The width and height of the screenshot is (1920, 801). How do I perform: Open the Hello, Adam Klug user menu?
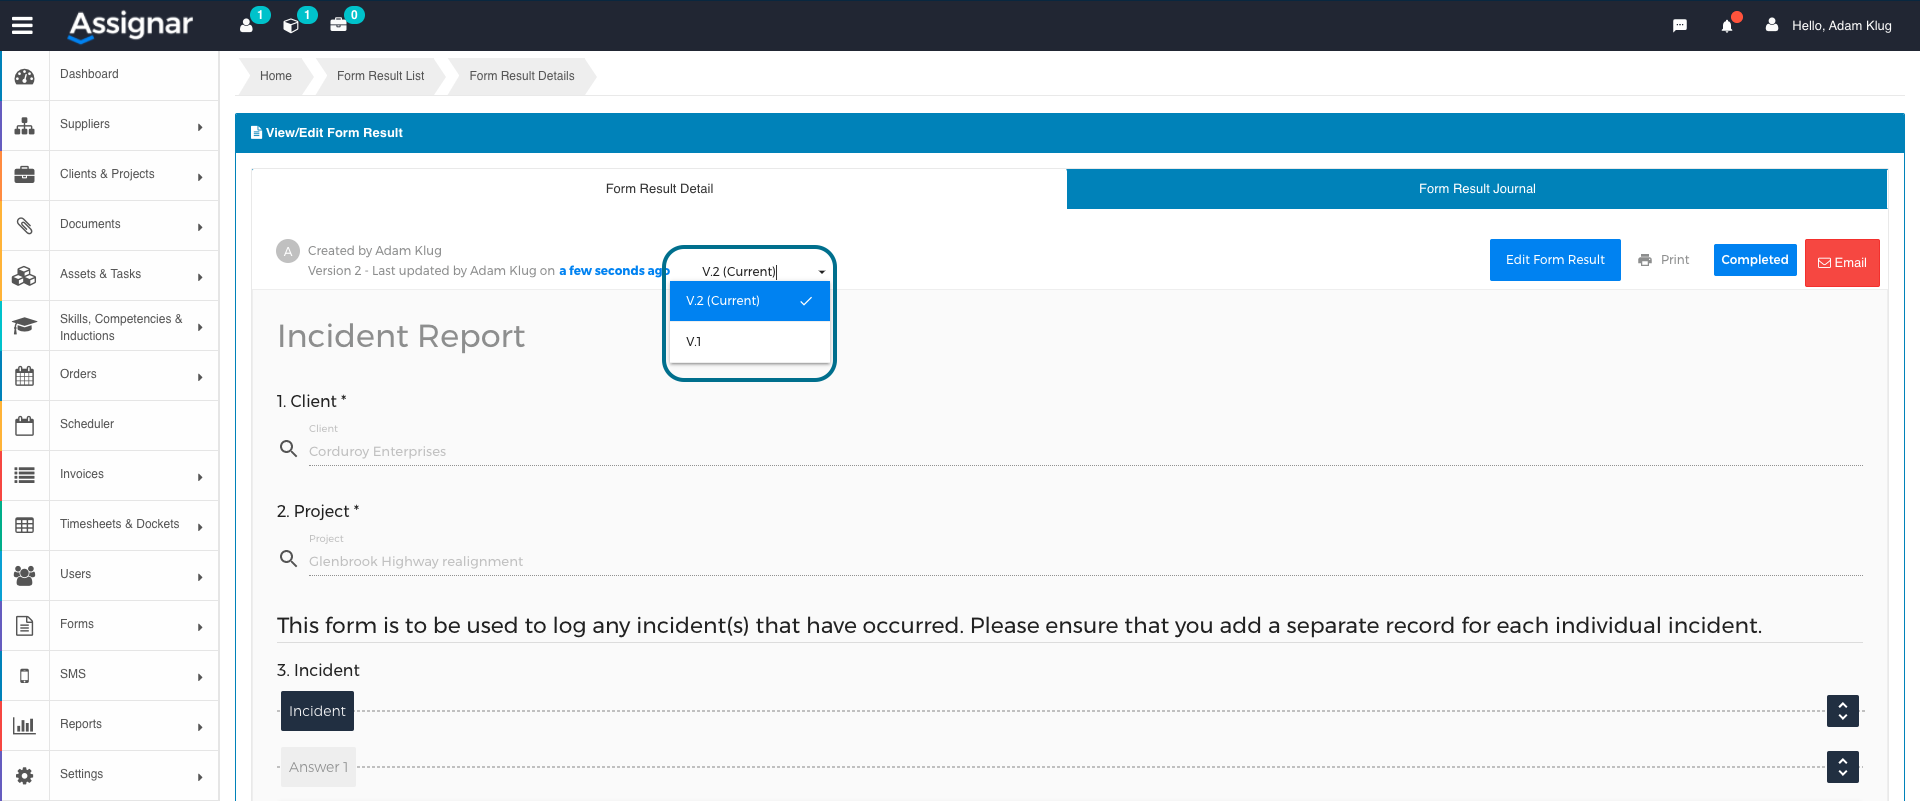click(1829, 26)
